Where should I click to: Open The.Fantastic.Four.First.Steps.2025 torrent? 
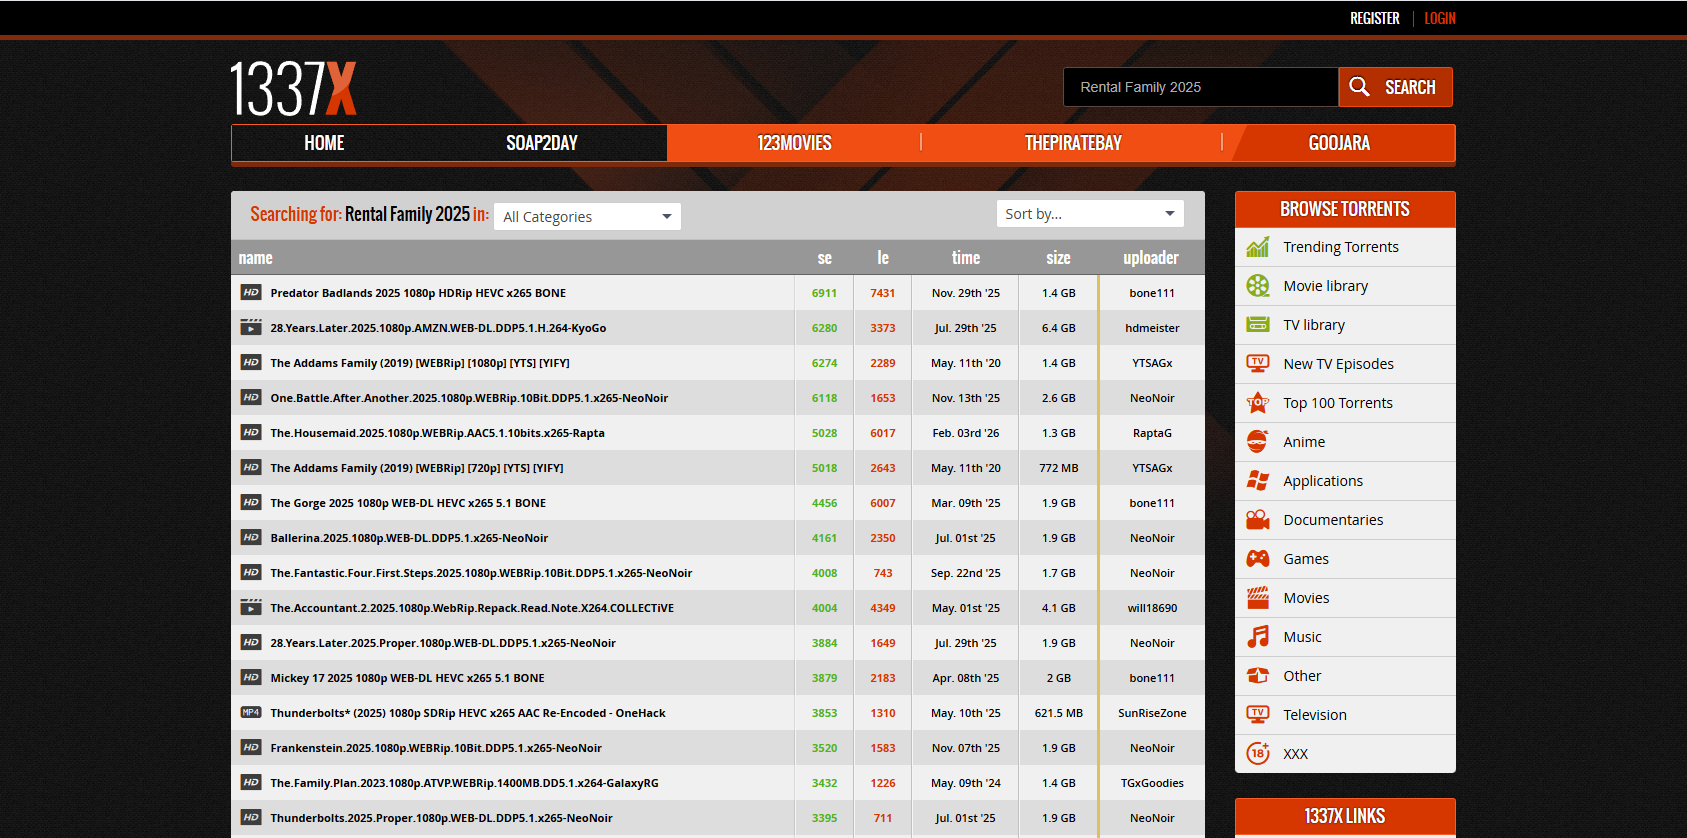click(x=481, y=573)
